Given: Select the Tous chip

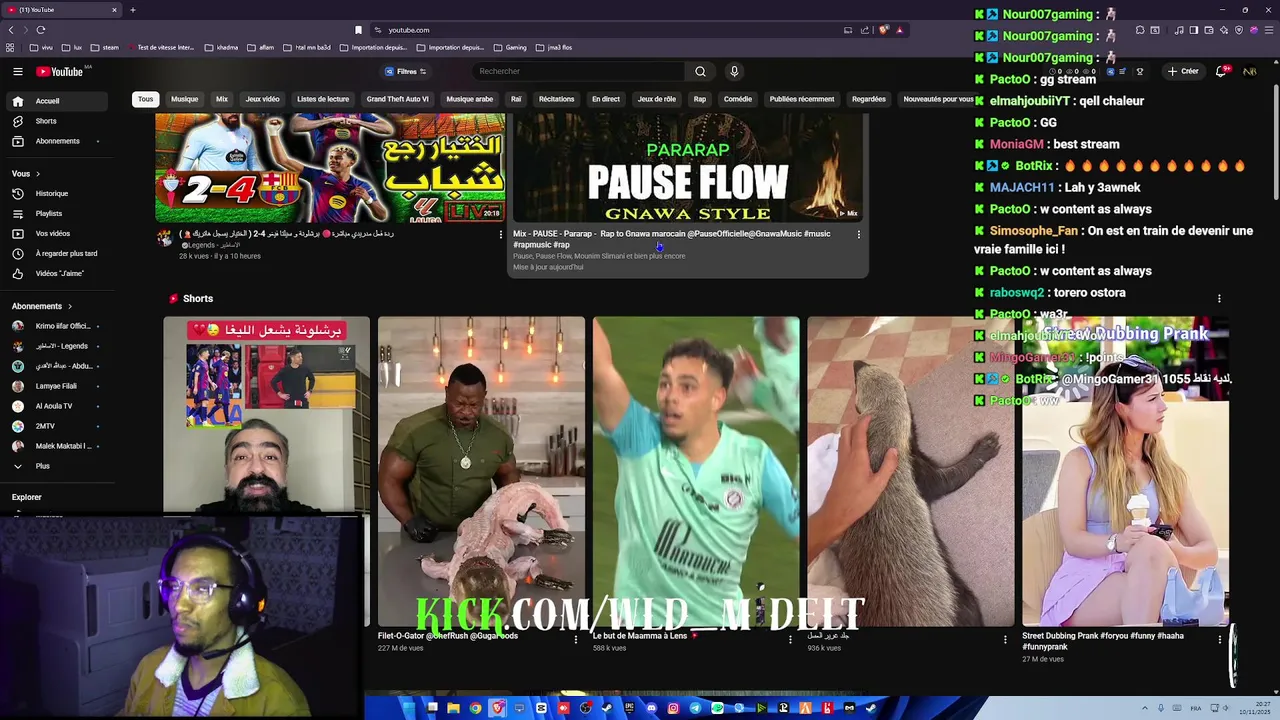Looking at the screenshot, I should click(x=146, y=99).
